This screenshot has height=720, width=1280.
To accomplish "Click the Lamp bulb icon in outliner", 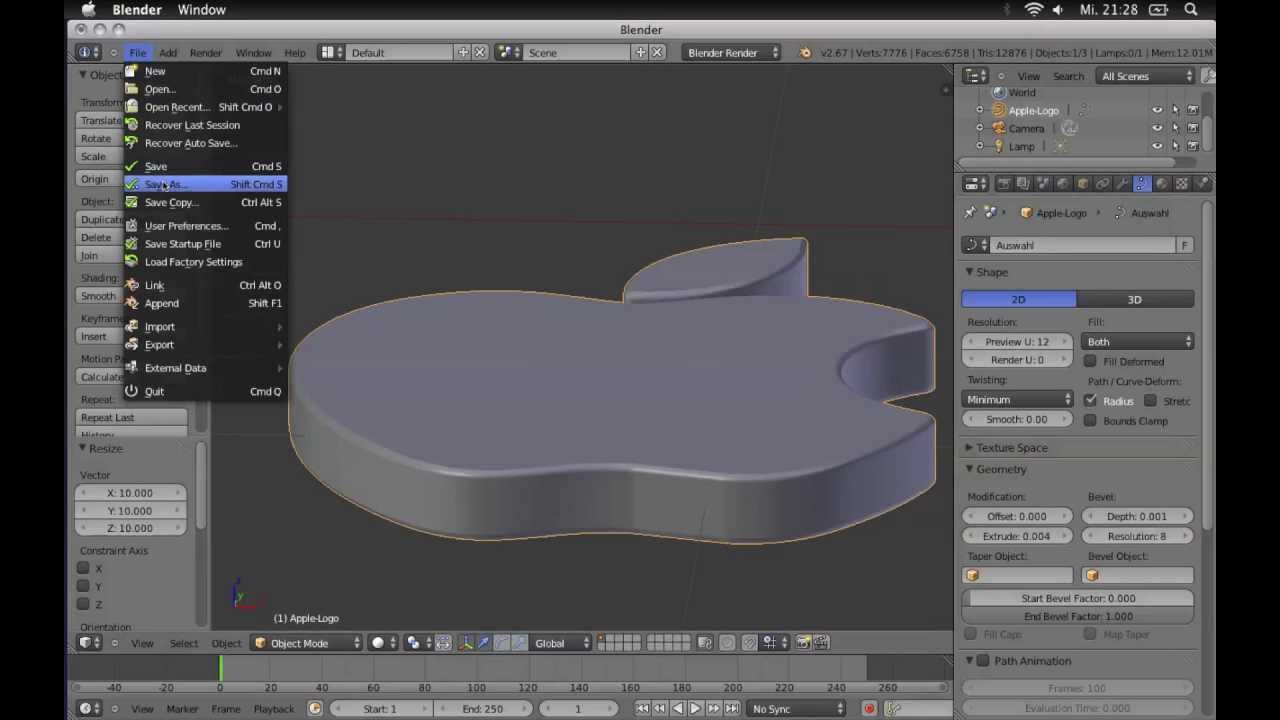I will click(x=998, y=146).
